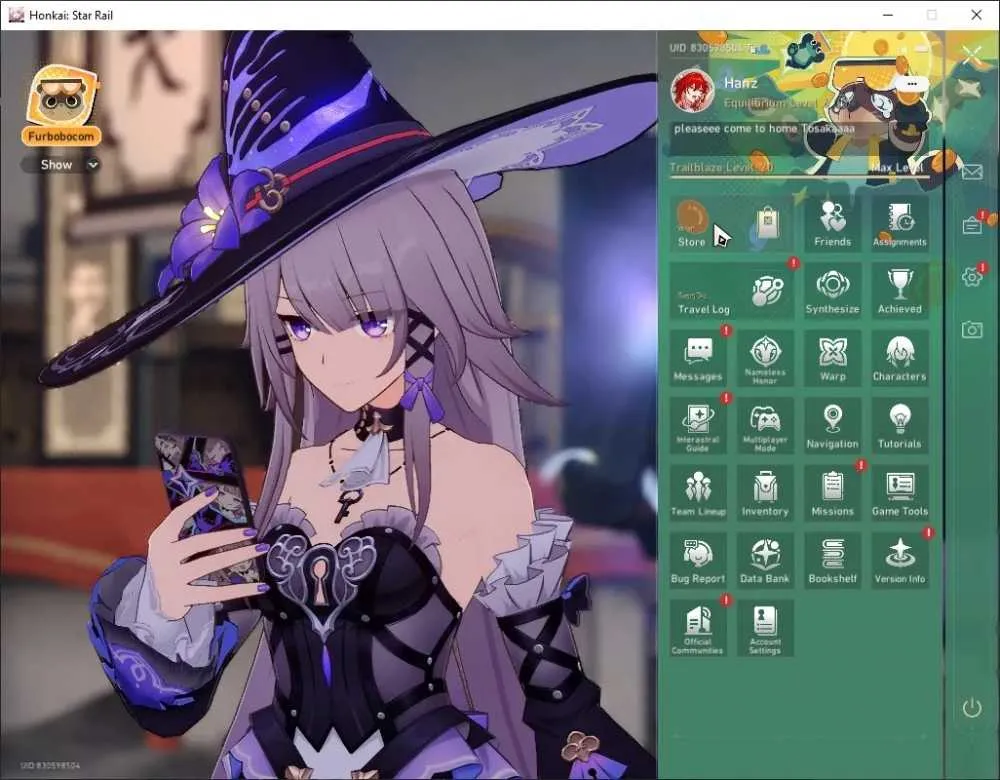Open Messages
1000x780 pixels.
698,358
